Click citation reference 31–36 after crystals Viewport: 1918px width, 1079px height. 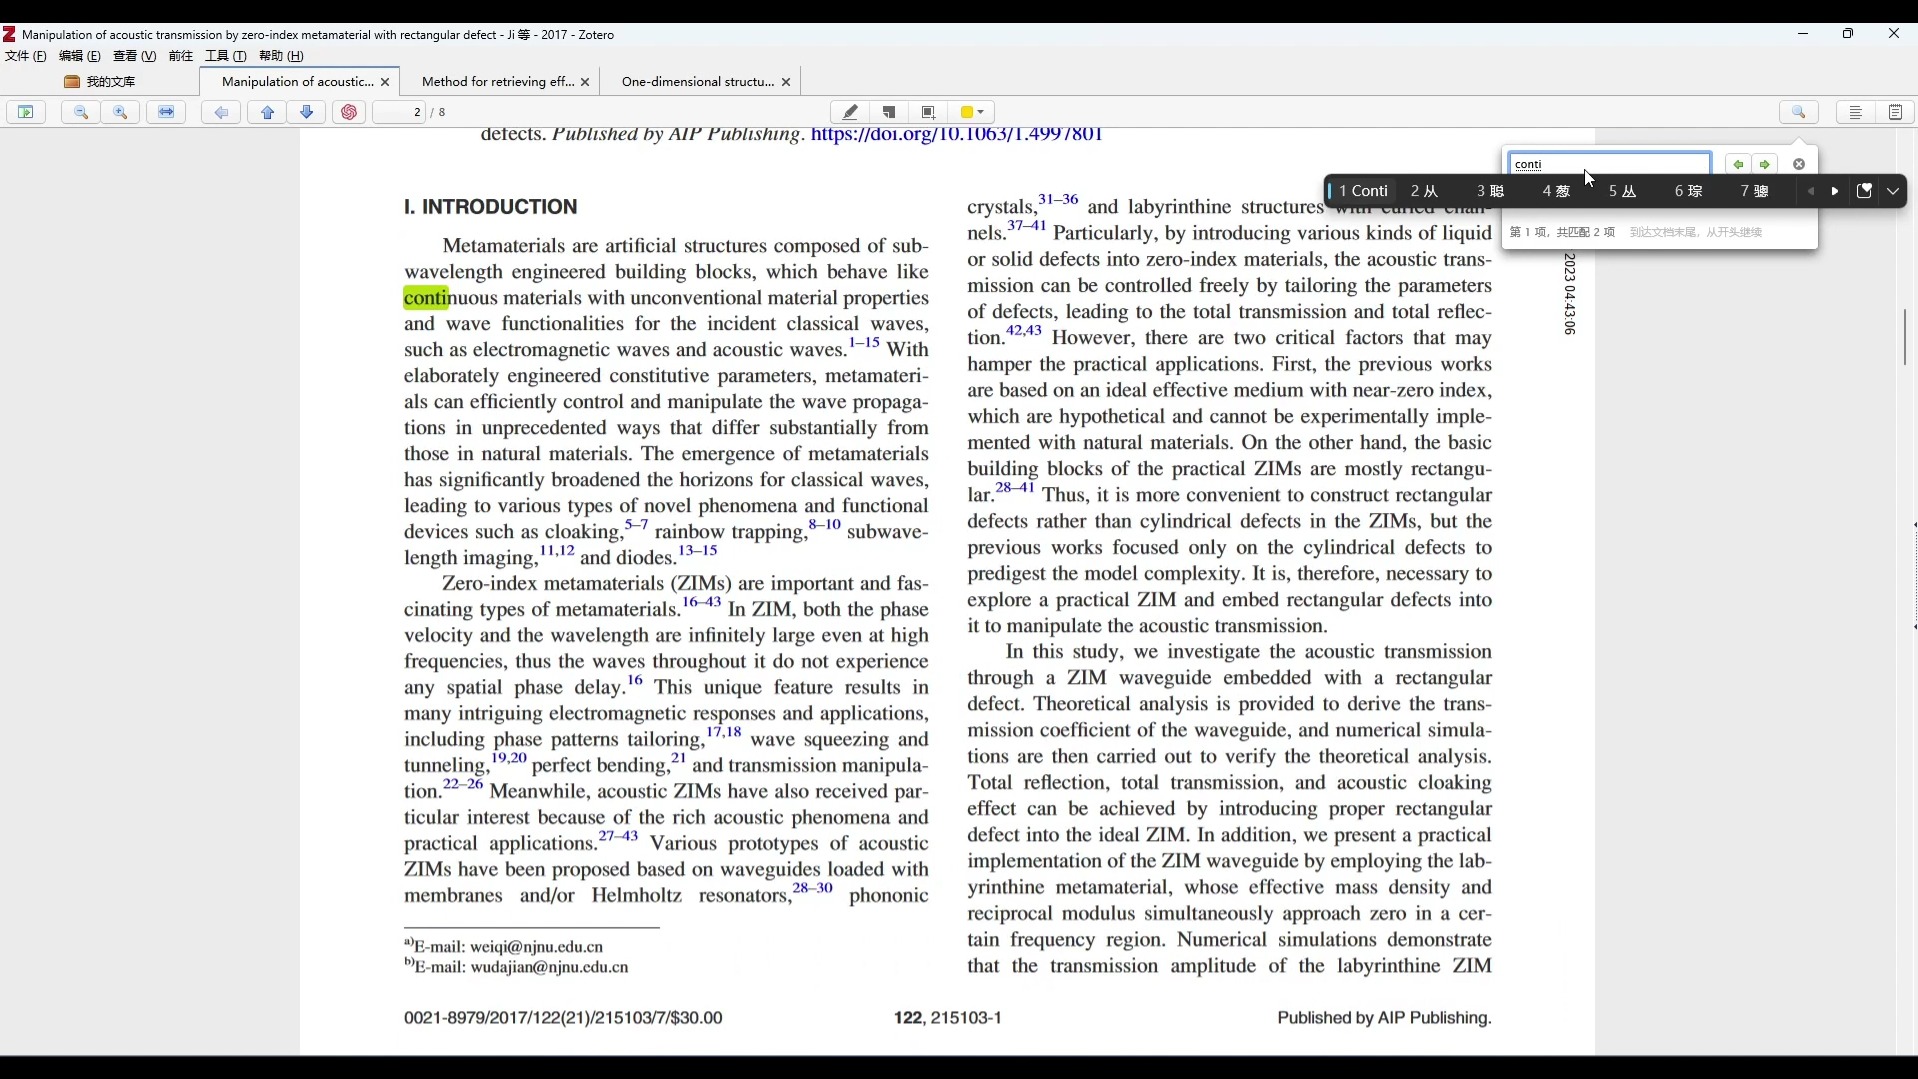[1058, 199]
